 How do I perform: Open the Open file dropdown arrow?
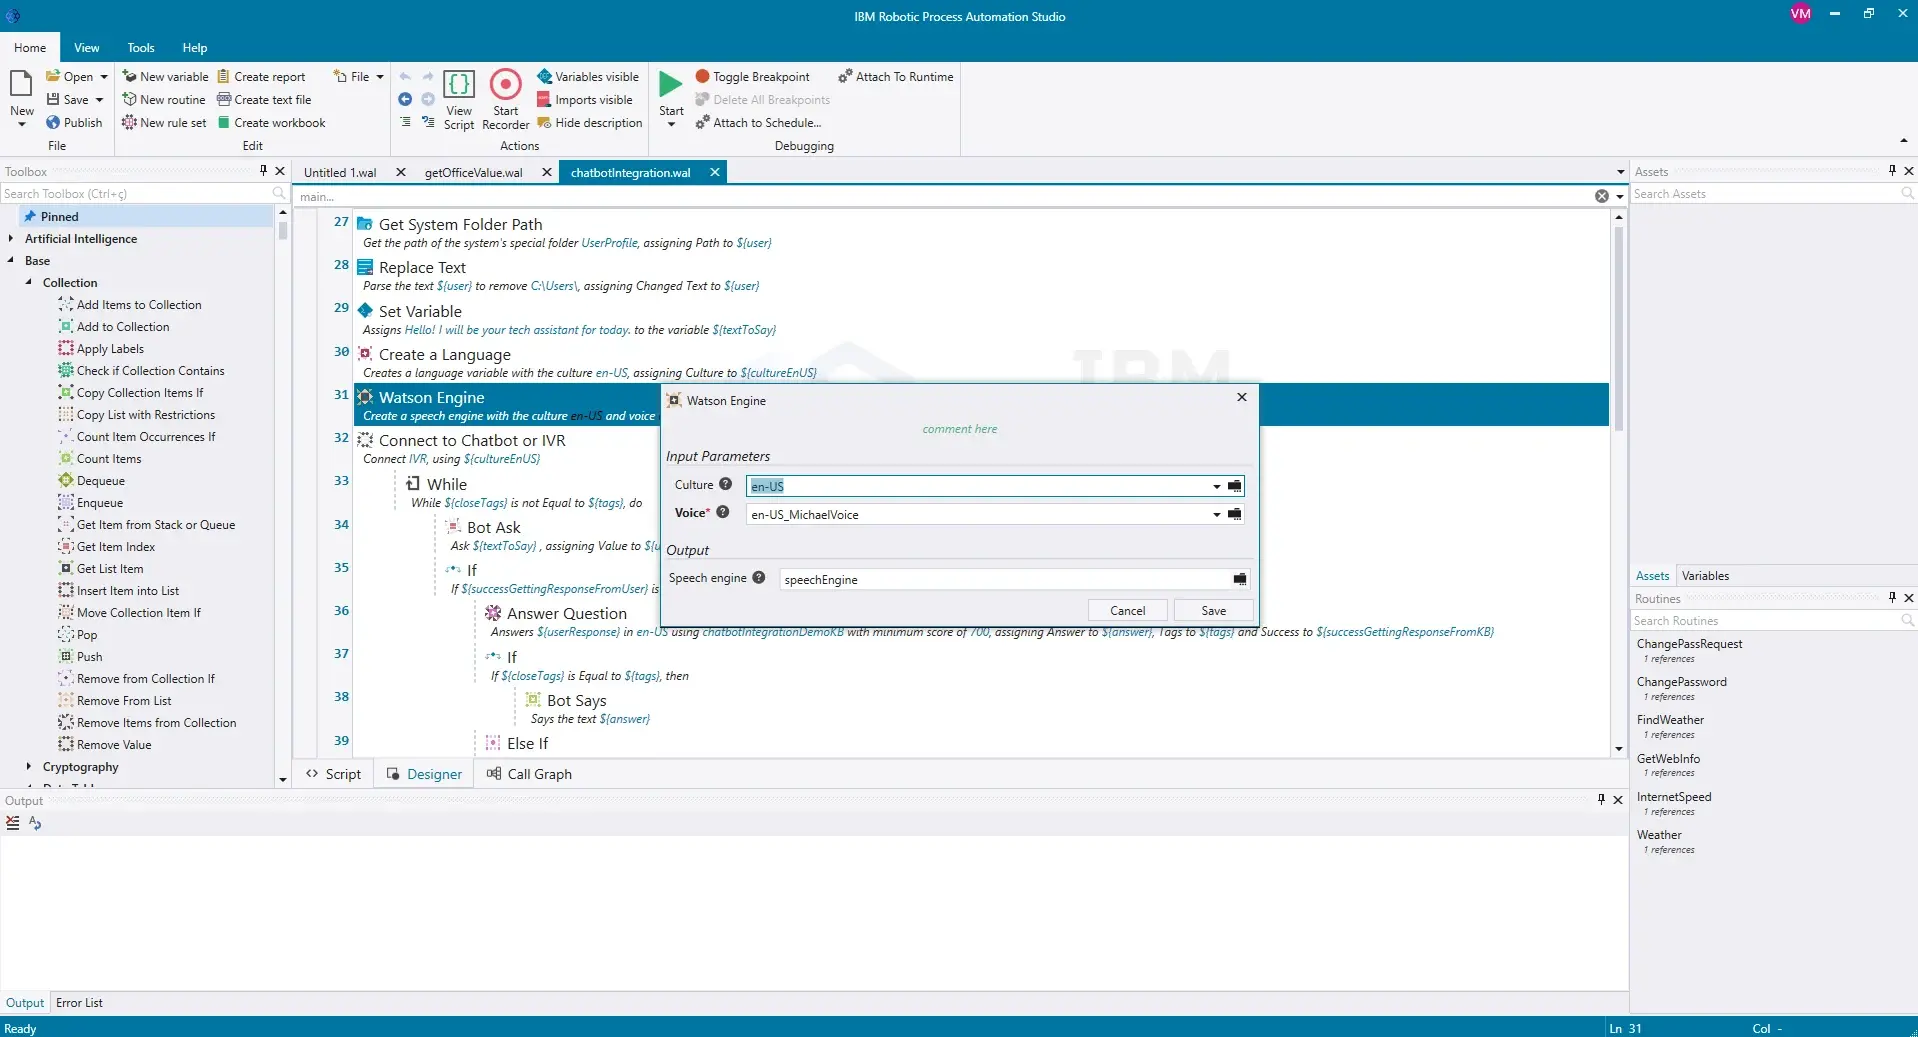point(103,76)
